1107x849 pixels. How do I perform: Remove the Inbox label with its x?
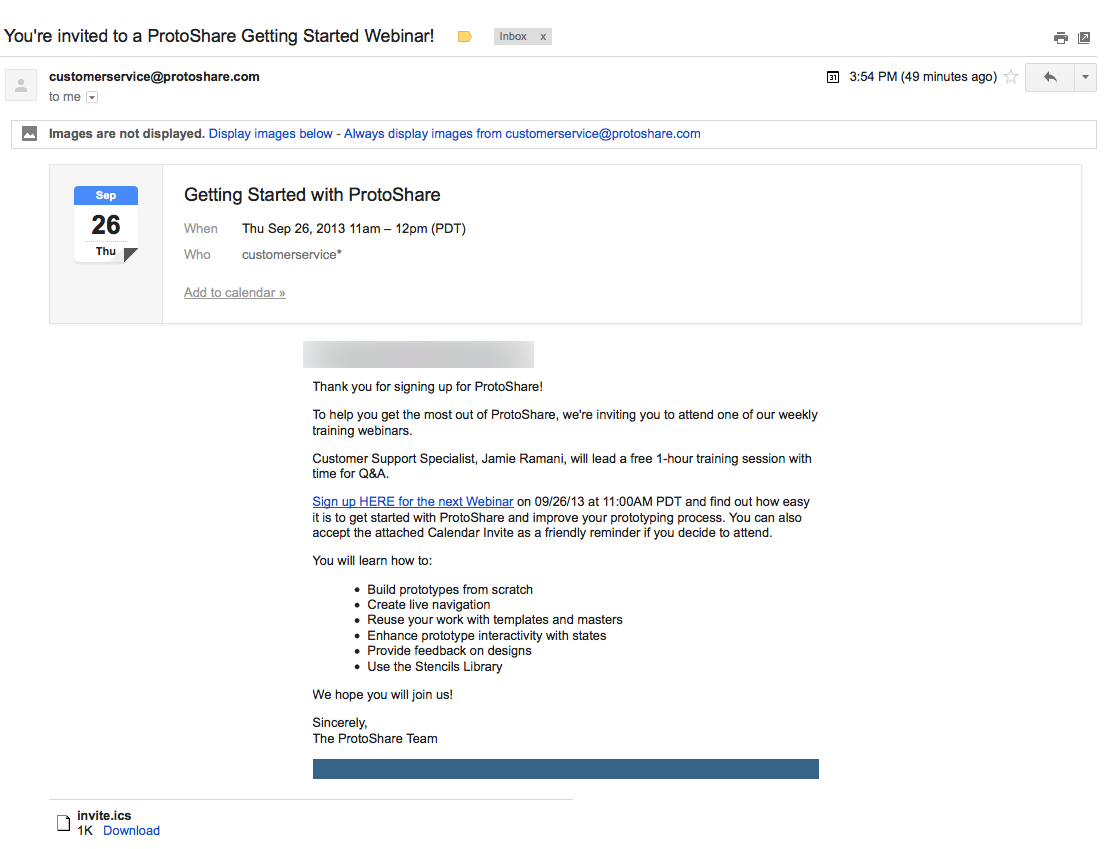tap(543, 37)
